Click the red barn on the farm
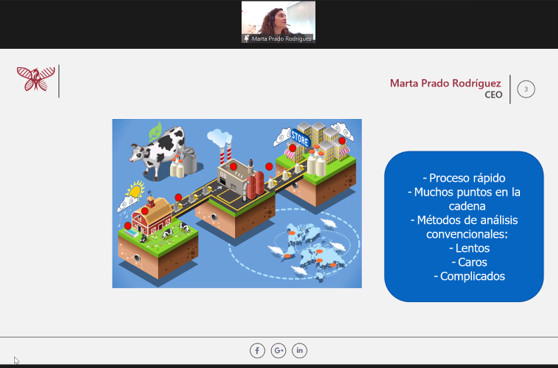Screen dimensions: 558x368 pos(153,216)
